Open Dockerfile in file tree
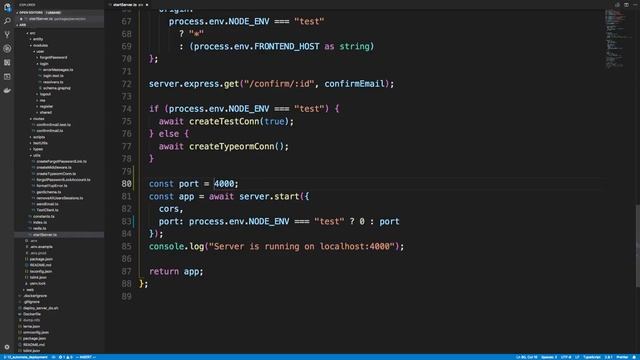The height and width of the screenshot is (360, 640). pos(32,314)
